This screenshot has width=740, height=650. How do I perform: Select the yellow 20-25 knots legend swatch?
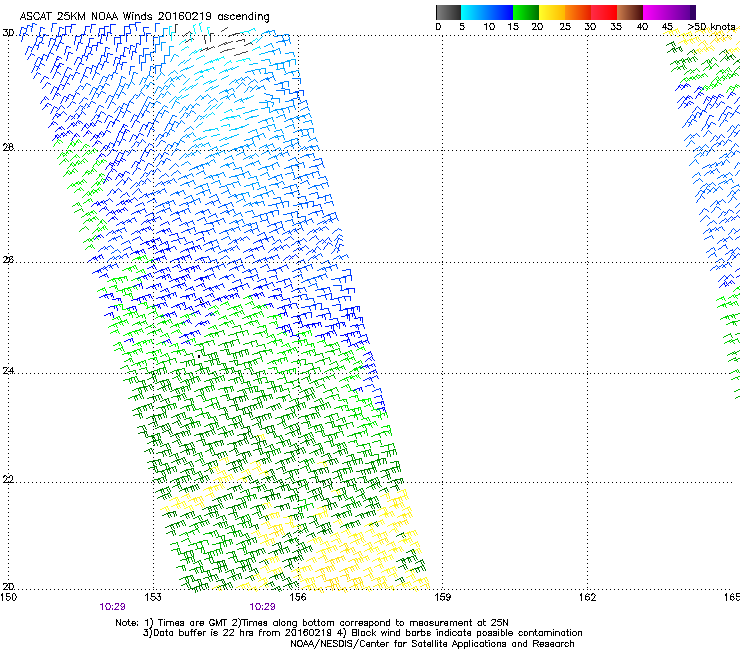tap(552, 12)
